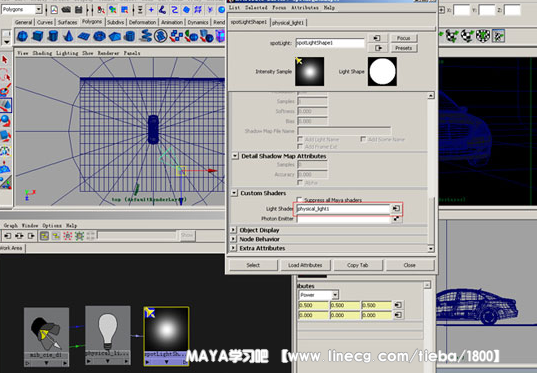Toggle Alpha checkbox in Detail Shadow Map
Viewport: 537px width, 373px height.
[300, 183]
